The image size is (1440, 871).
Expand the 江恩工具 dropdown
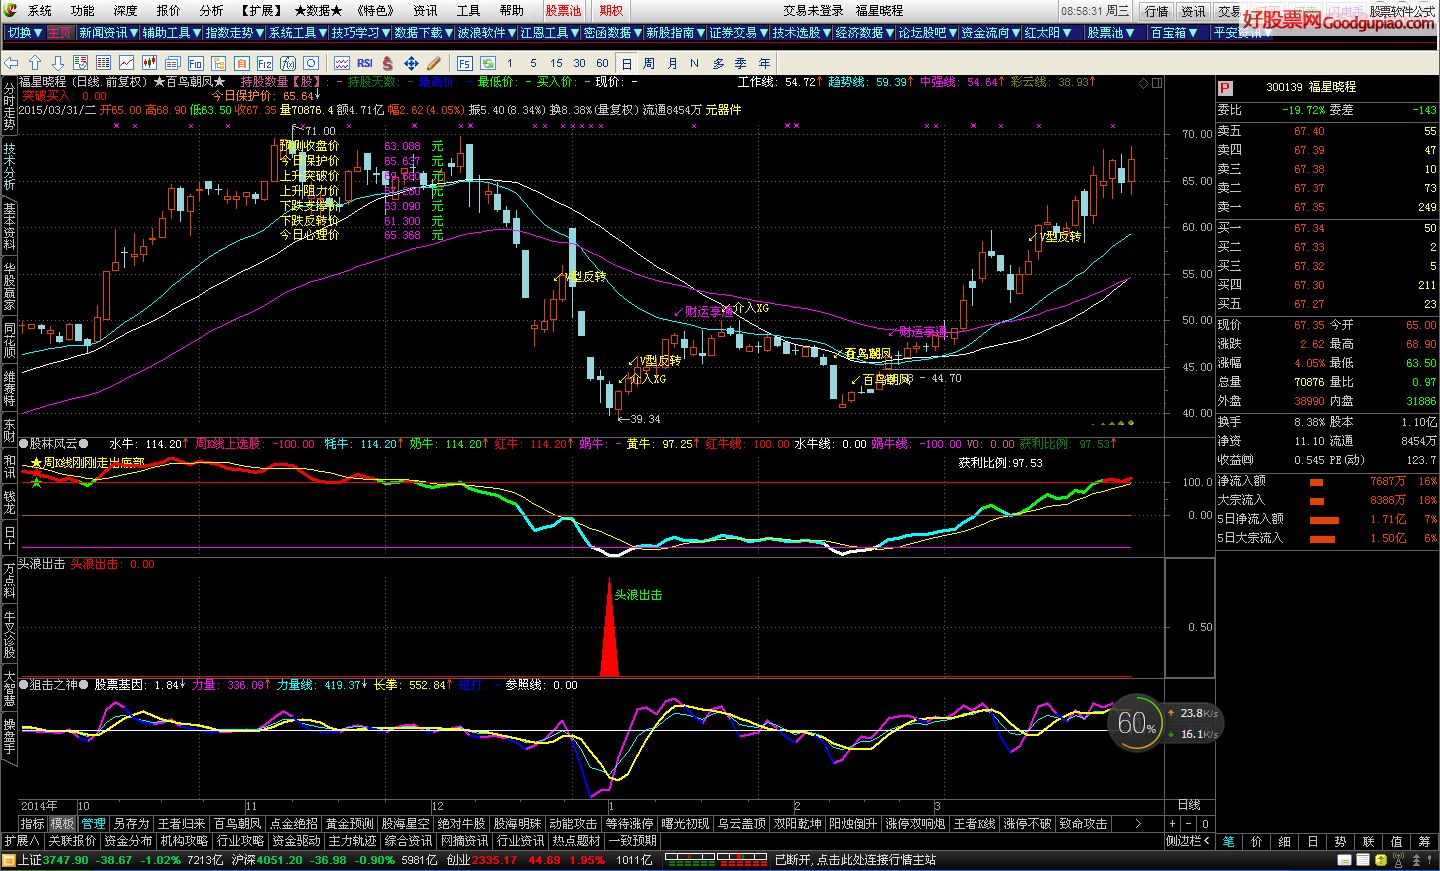(549, 33)
